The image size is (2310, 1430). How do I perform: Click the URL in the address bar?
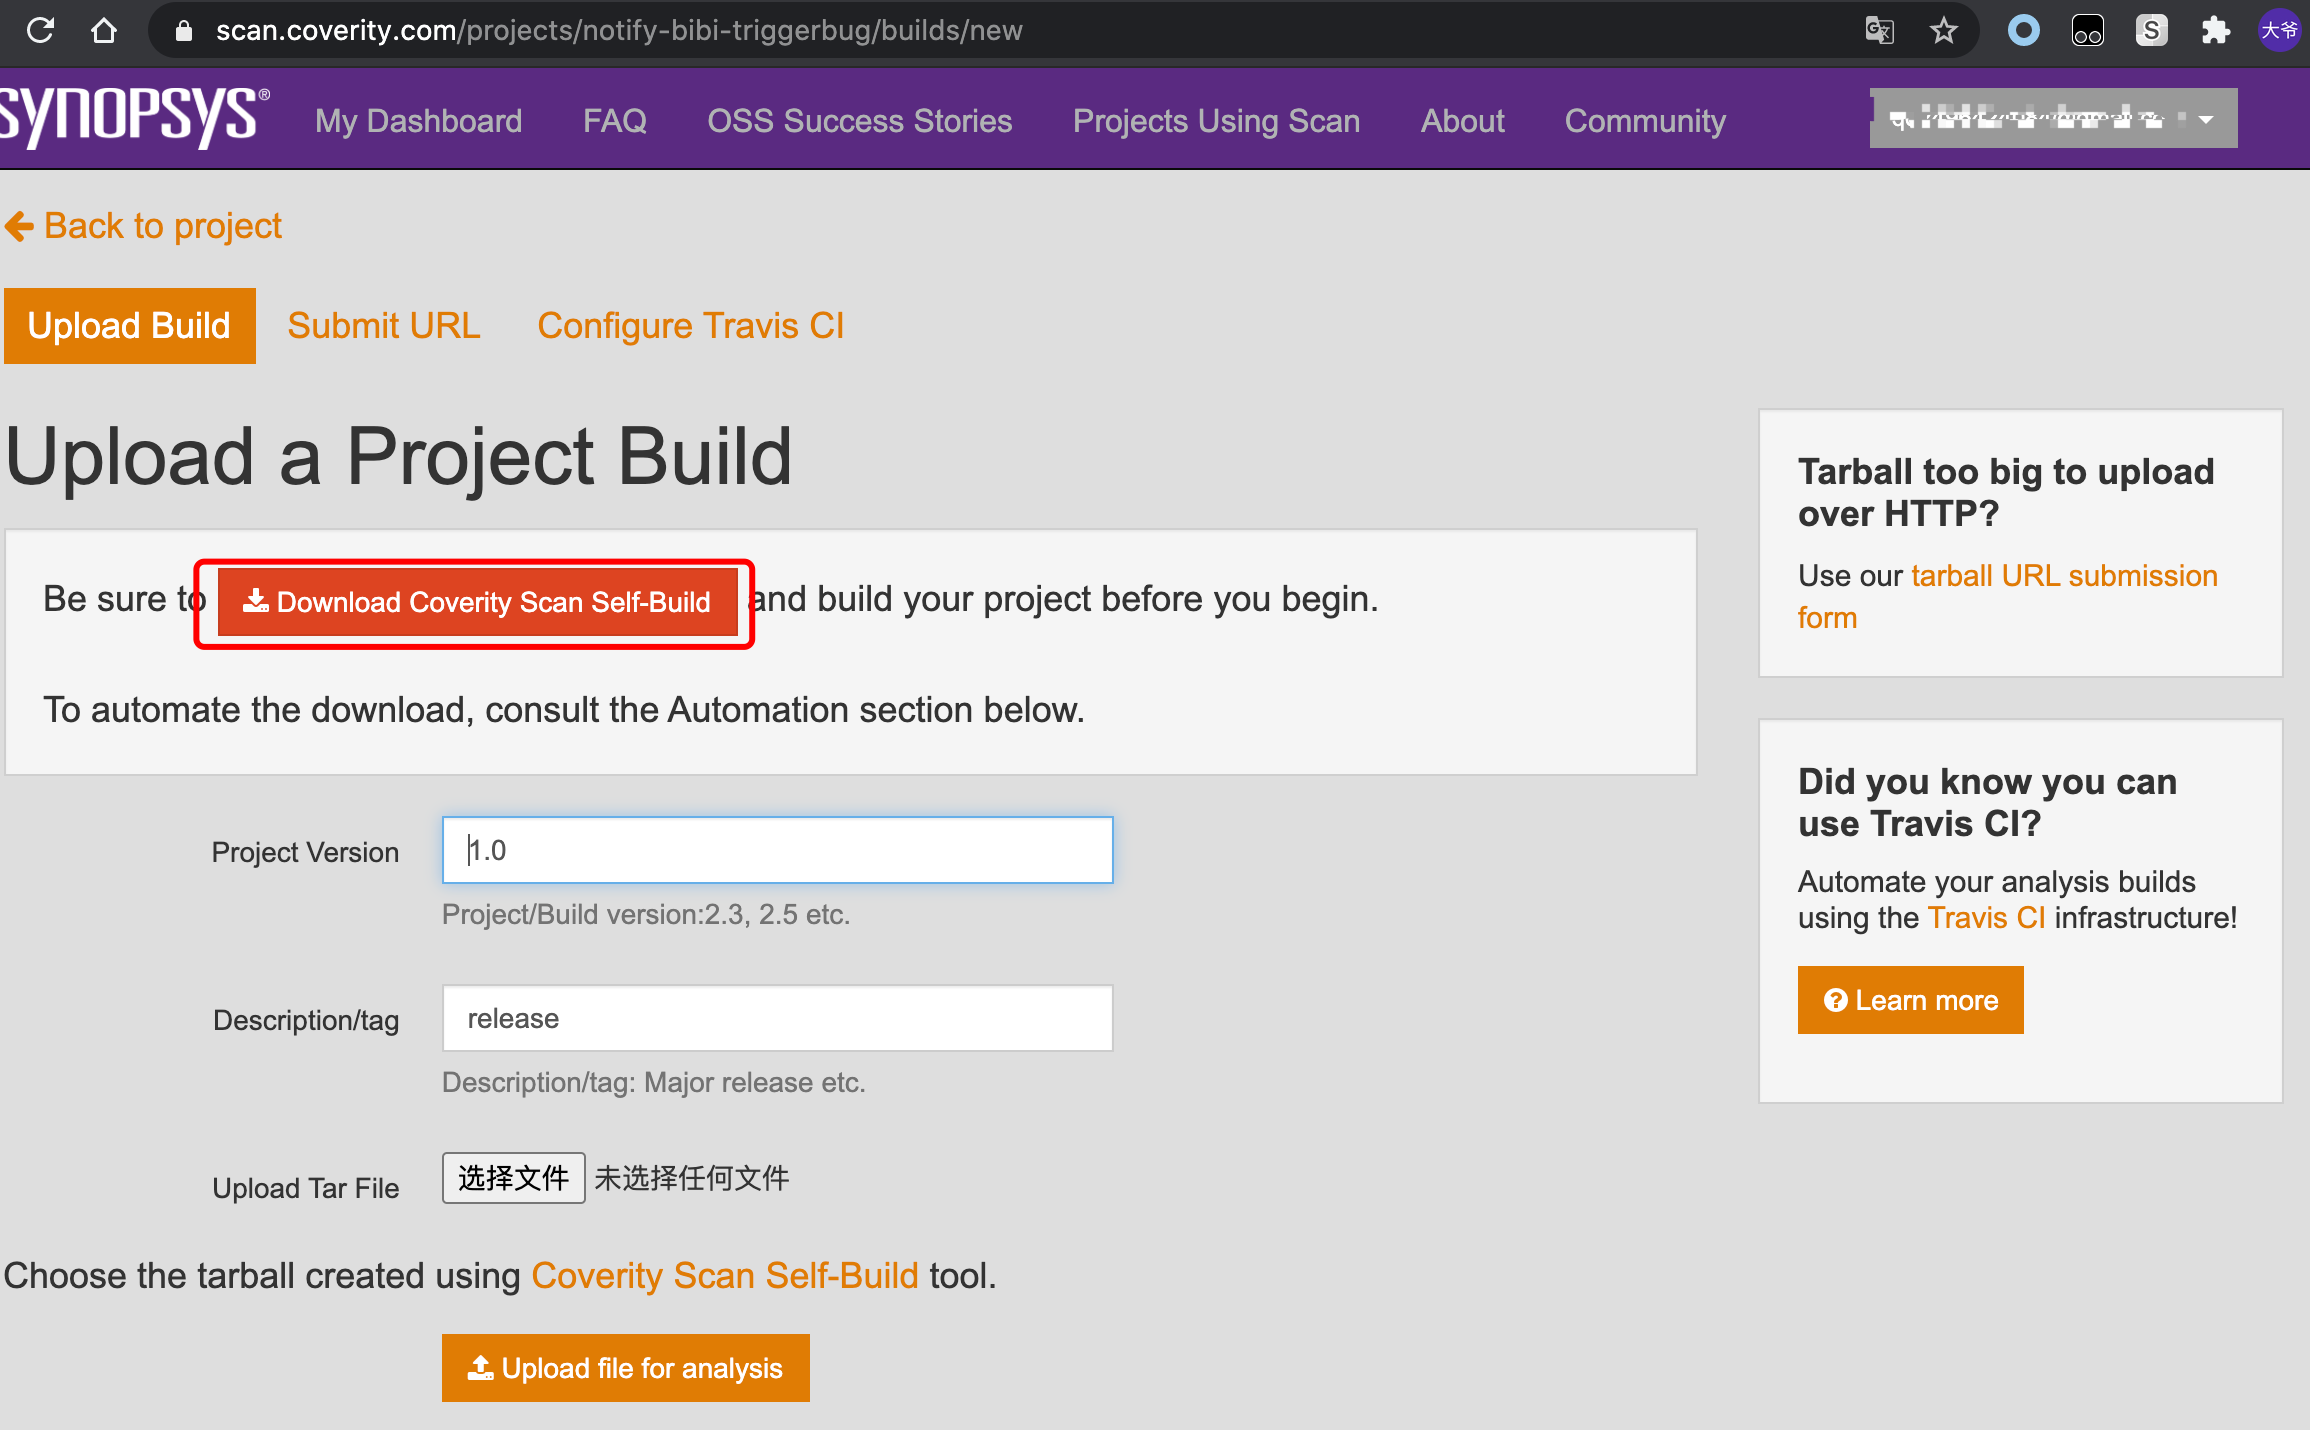pyautogui.click(x=619, y=30)
